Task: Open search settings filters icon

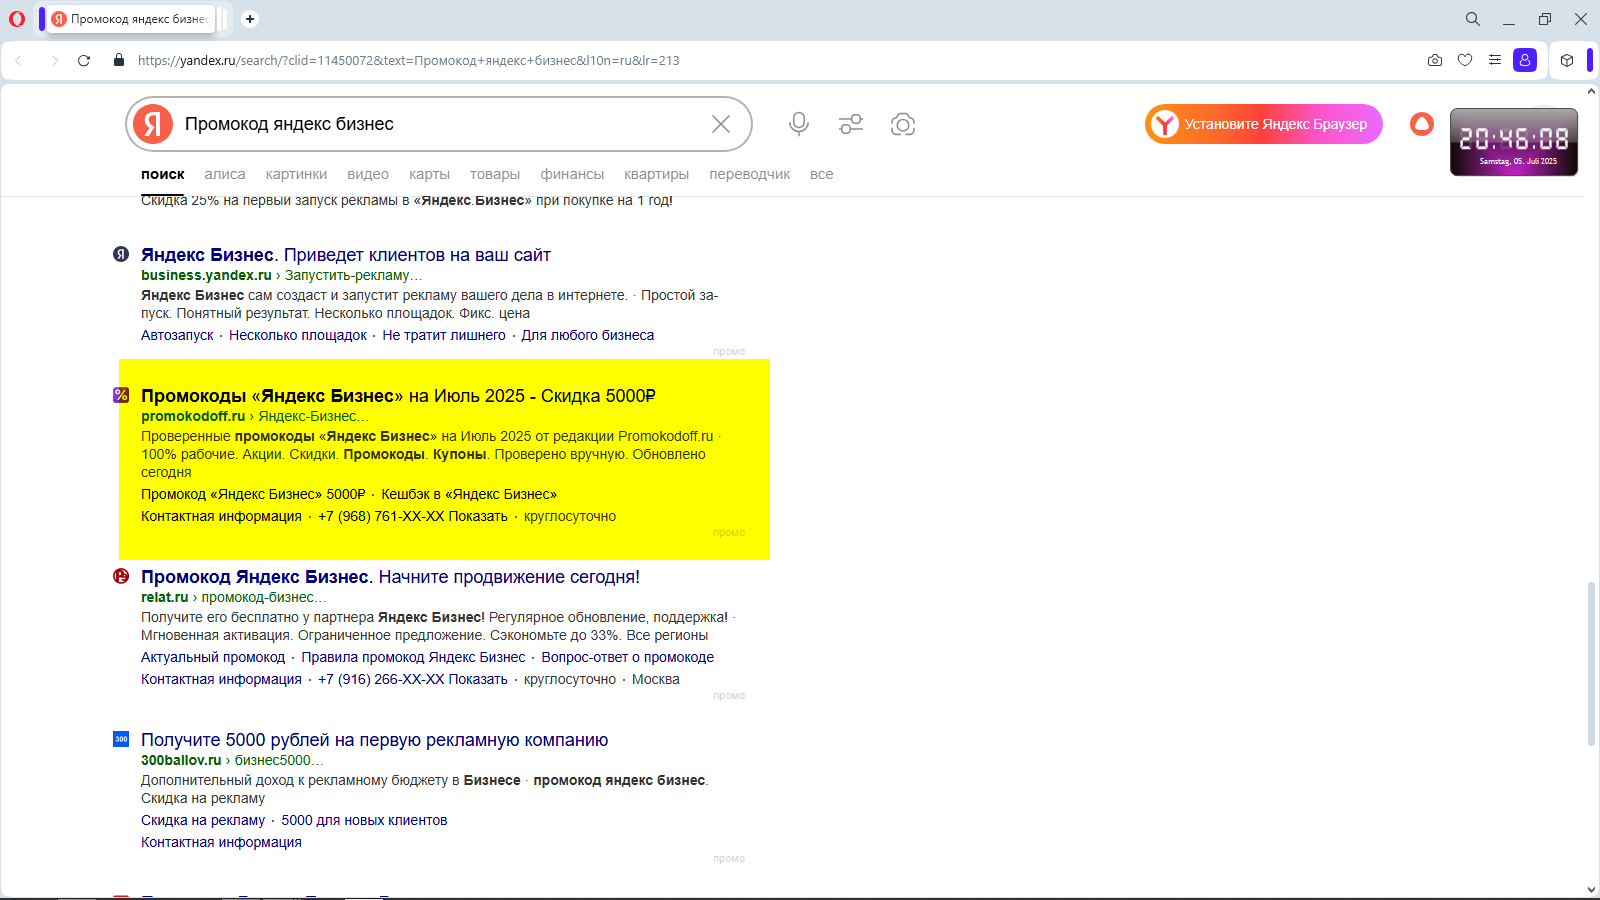Action: click(x=851, y=124)
